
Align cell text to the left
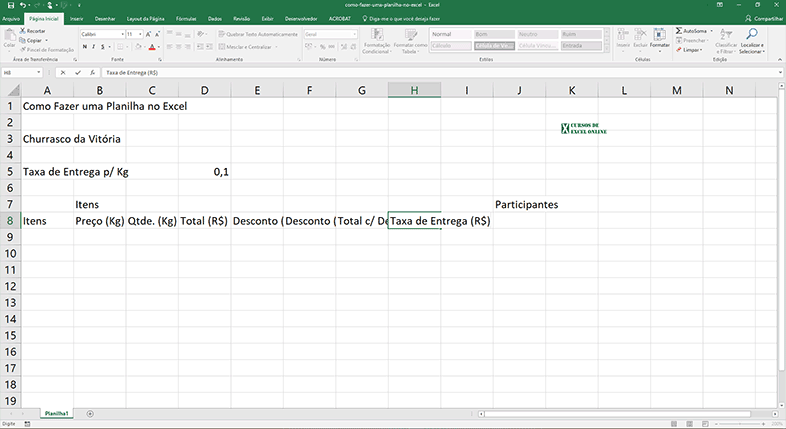(169, 47)
